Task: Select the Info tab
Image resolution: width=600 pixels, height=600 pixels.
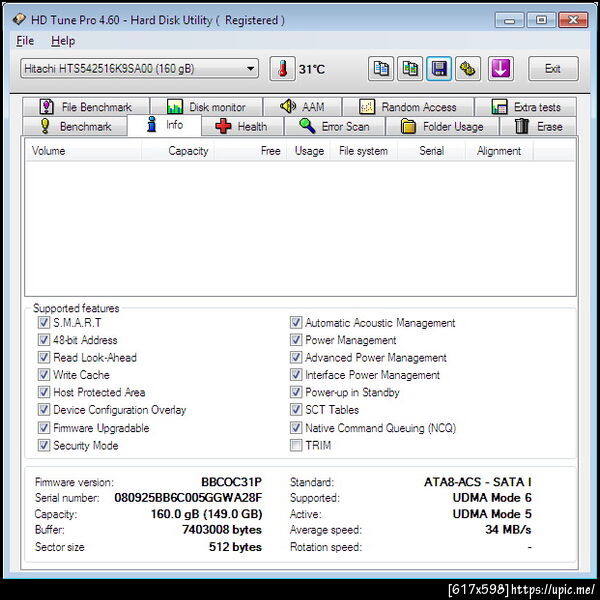Action: pos(164,125)
